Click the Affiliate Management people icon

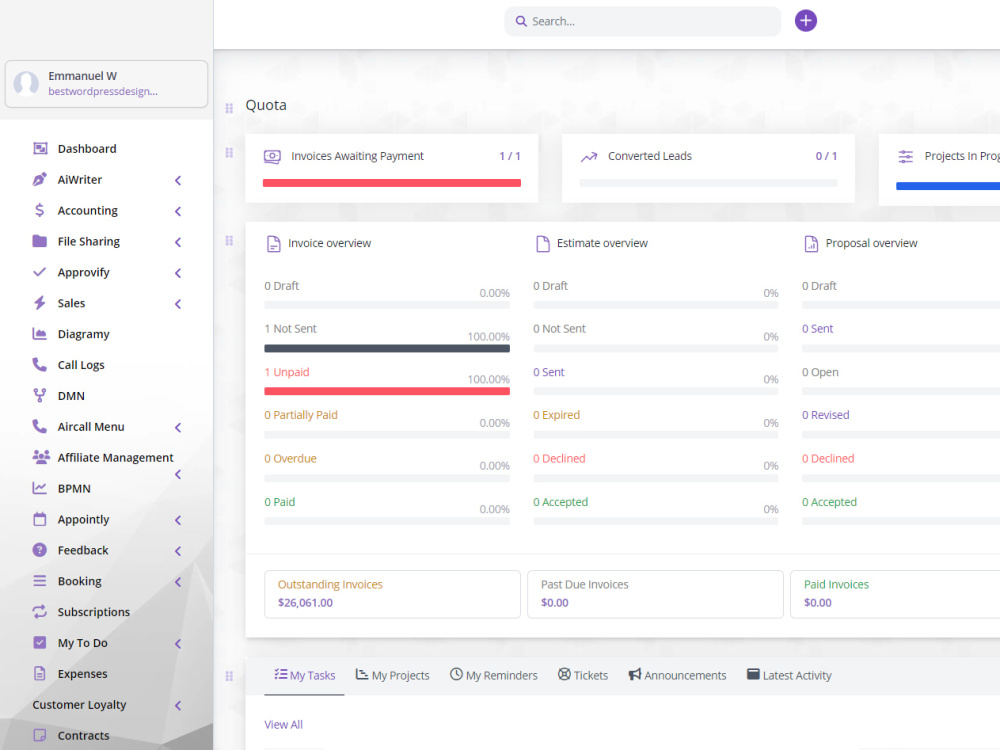[x=41, y=457]
